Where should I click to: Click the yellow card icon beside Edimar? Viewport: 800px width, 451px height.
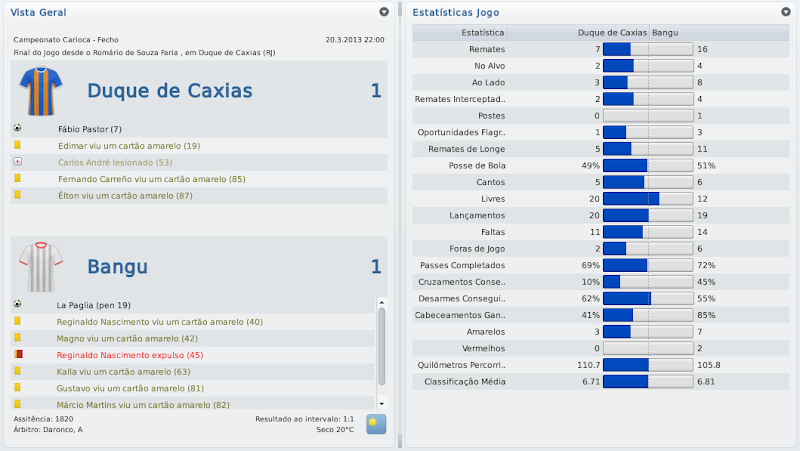tap(17, 145)
